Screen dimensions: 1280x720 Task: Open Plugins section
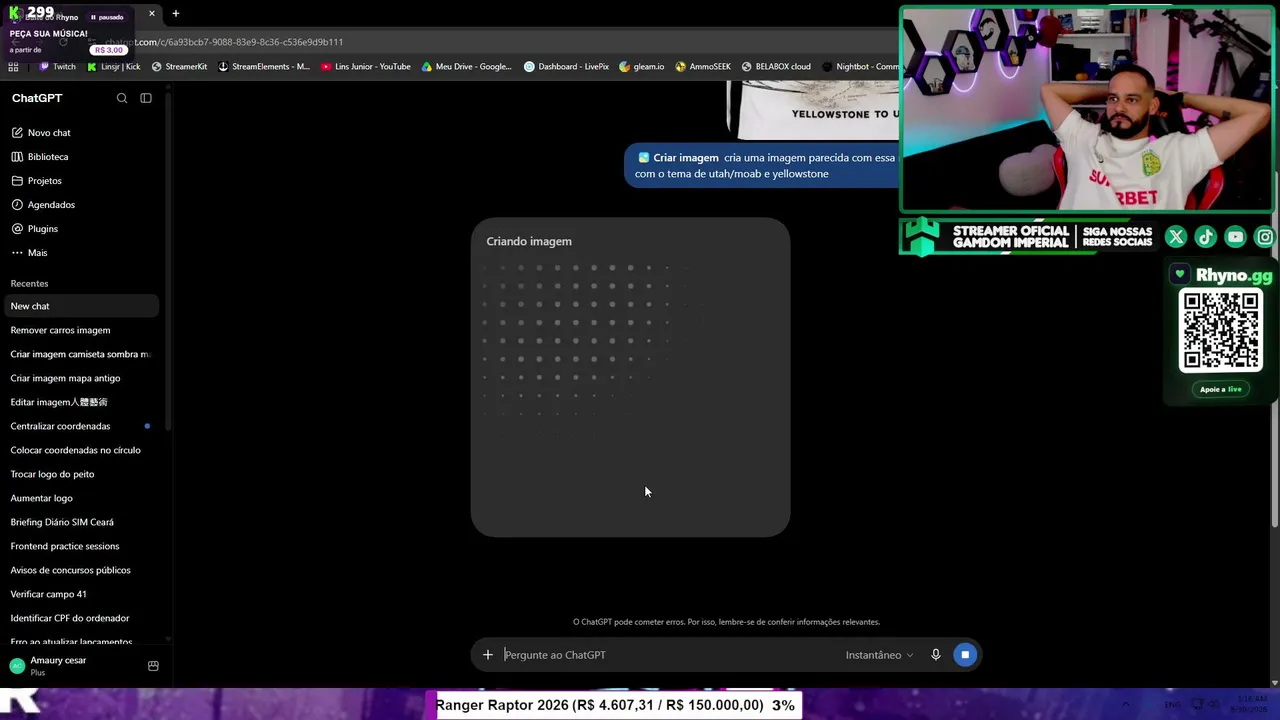(x=43, y=229)
